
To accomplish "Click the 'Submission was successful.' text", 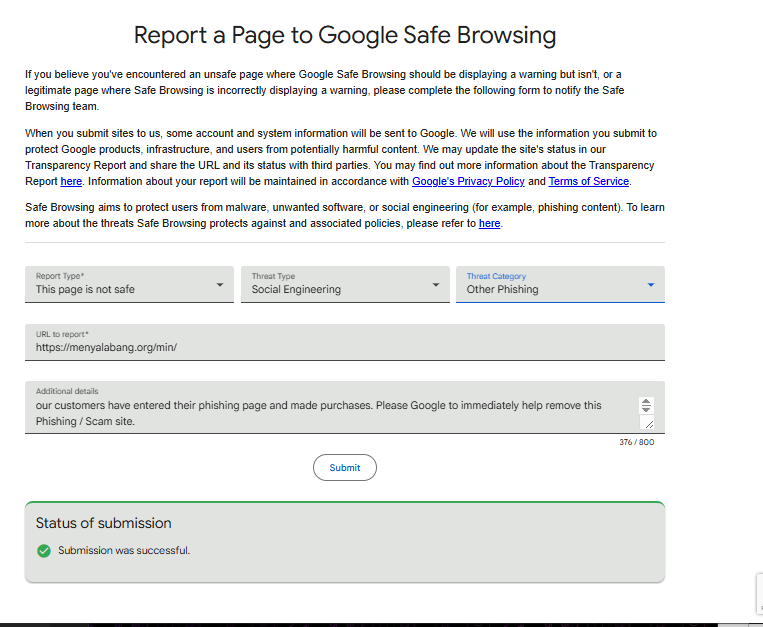I will [x=124, y=550].
